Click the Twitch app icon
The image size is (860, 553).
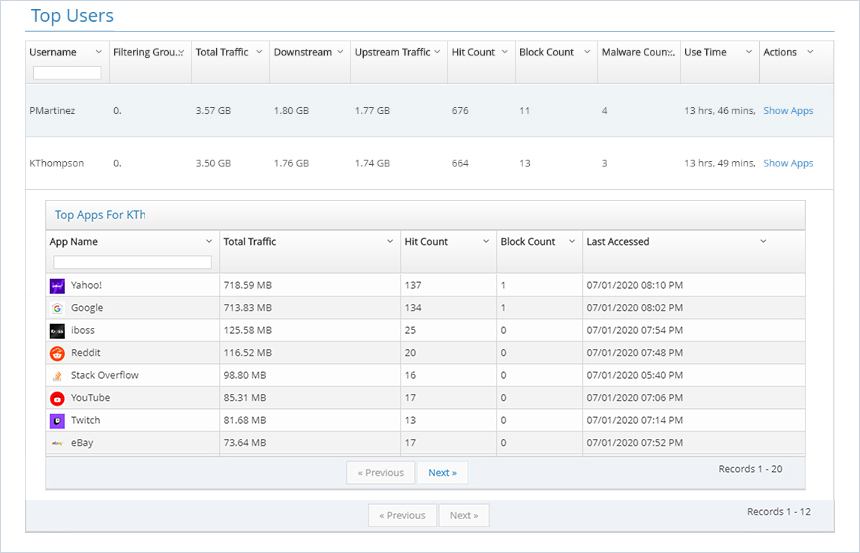(57, 421)
